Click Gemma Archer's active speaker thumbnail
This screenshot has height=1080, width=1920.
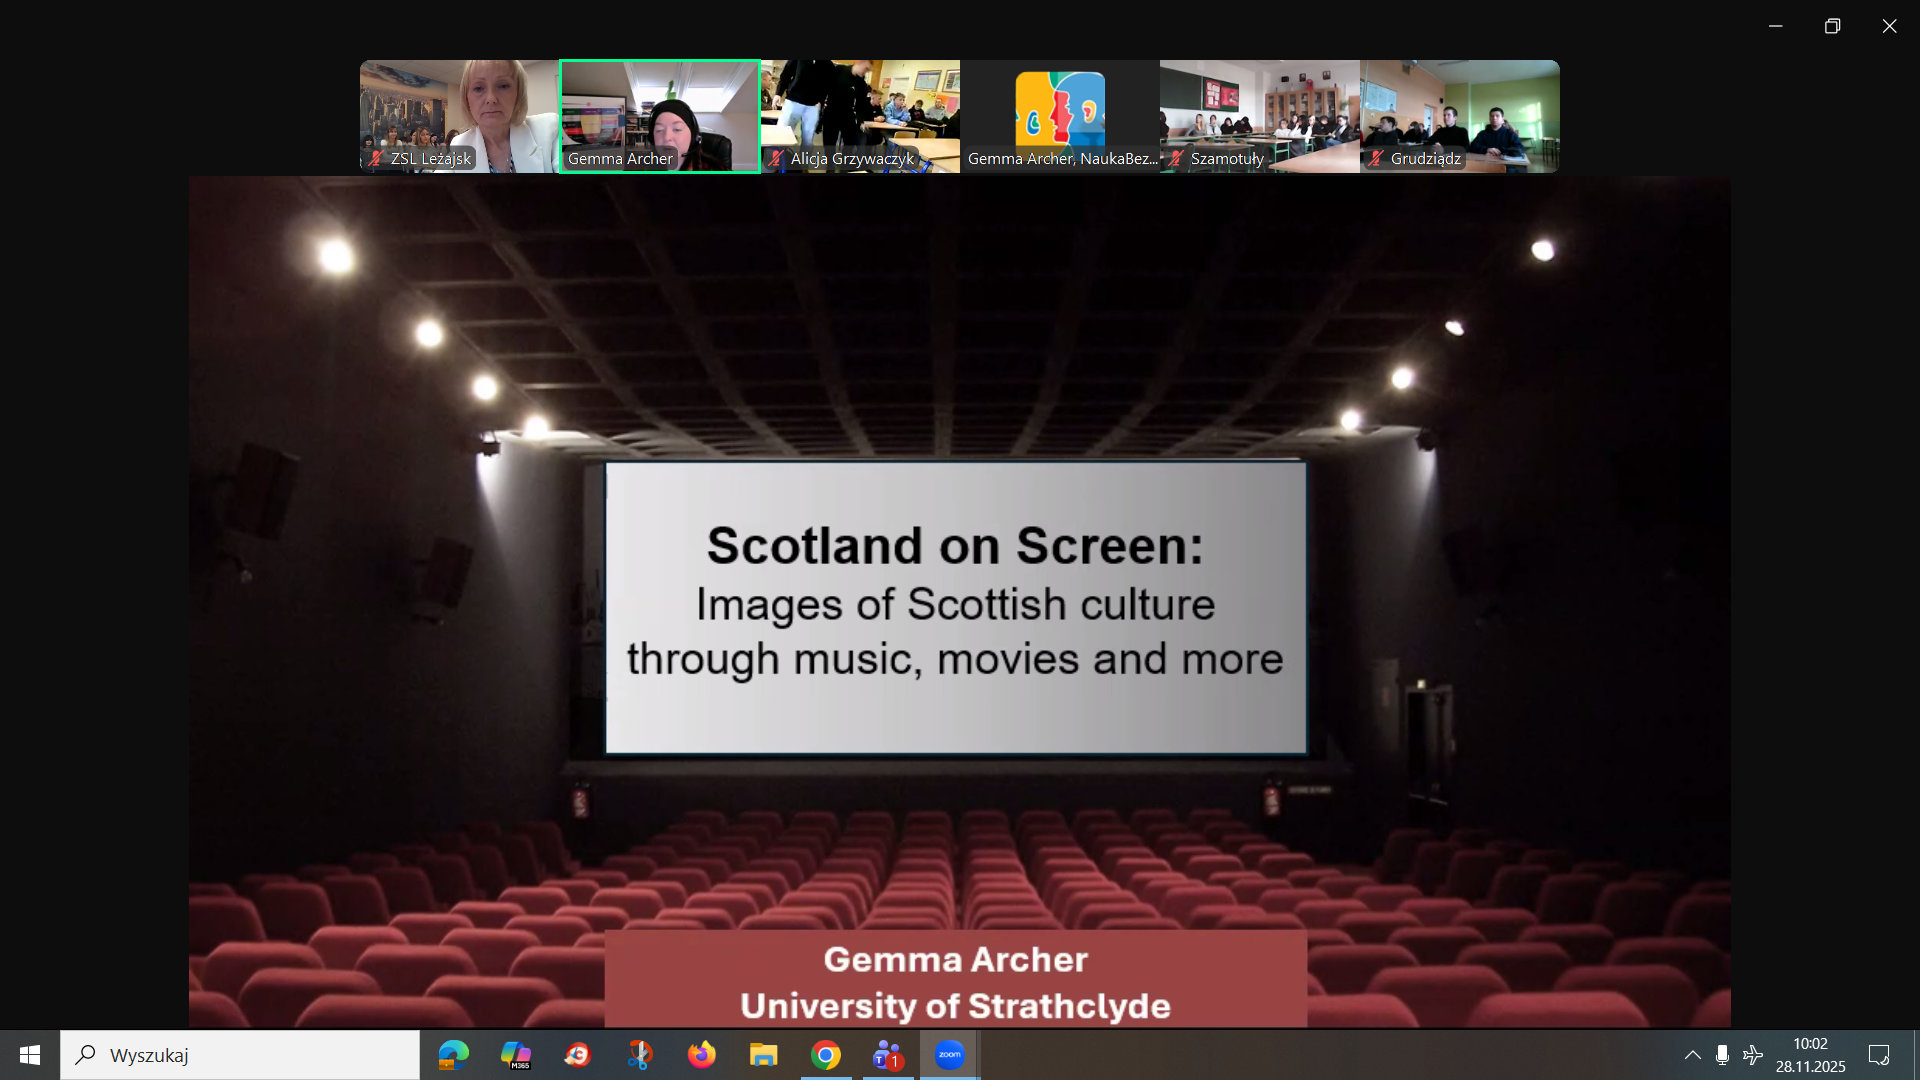click(659, 116)
